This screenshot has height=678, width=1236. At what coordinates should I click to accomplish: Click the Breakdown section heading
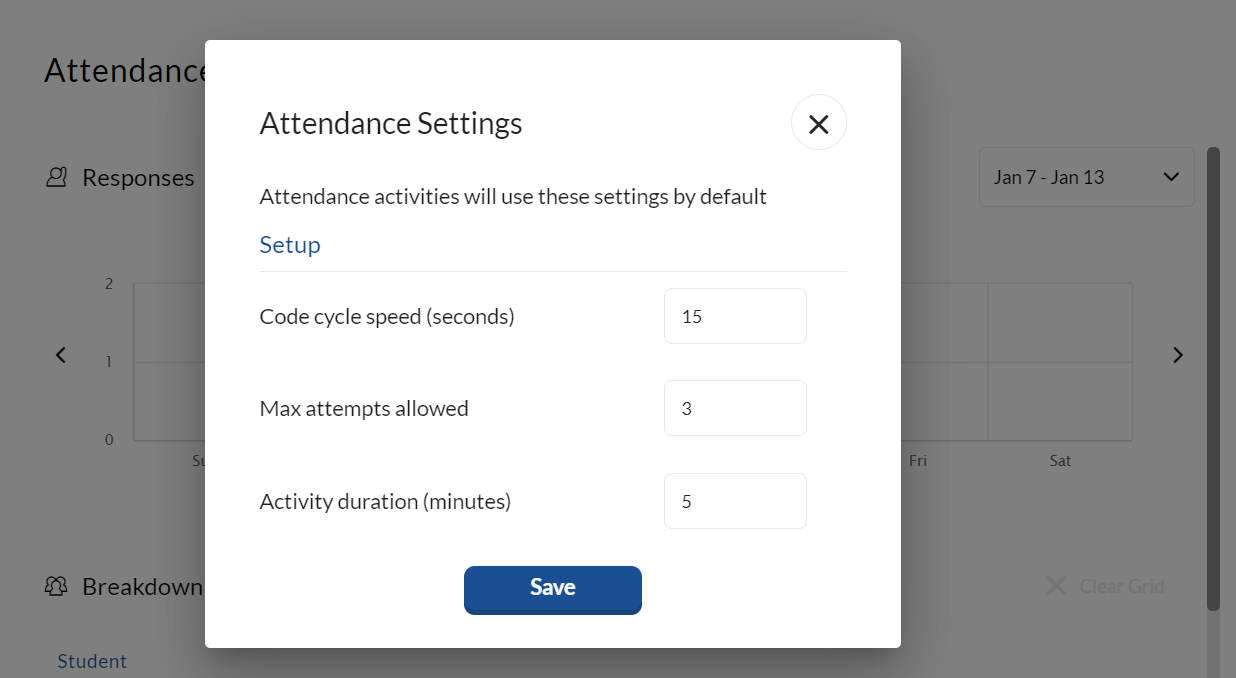click(142, 586)
